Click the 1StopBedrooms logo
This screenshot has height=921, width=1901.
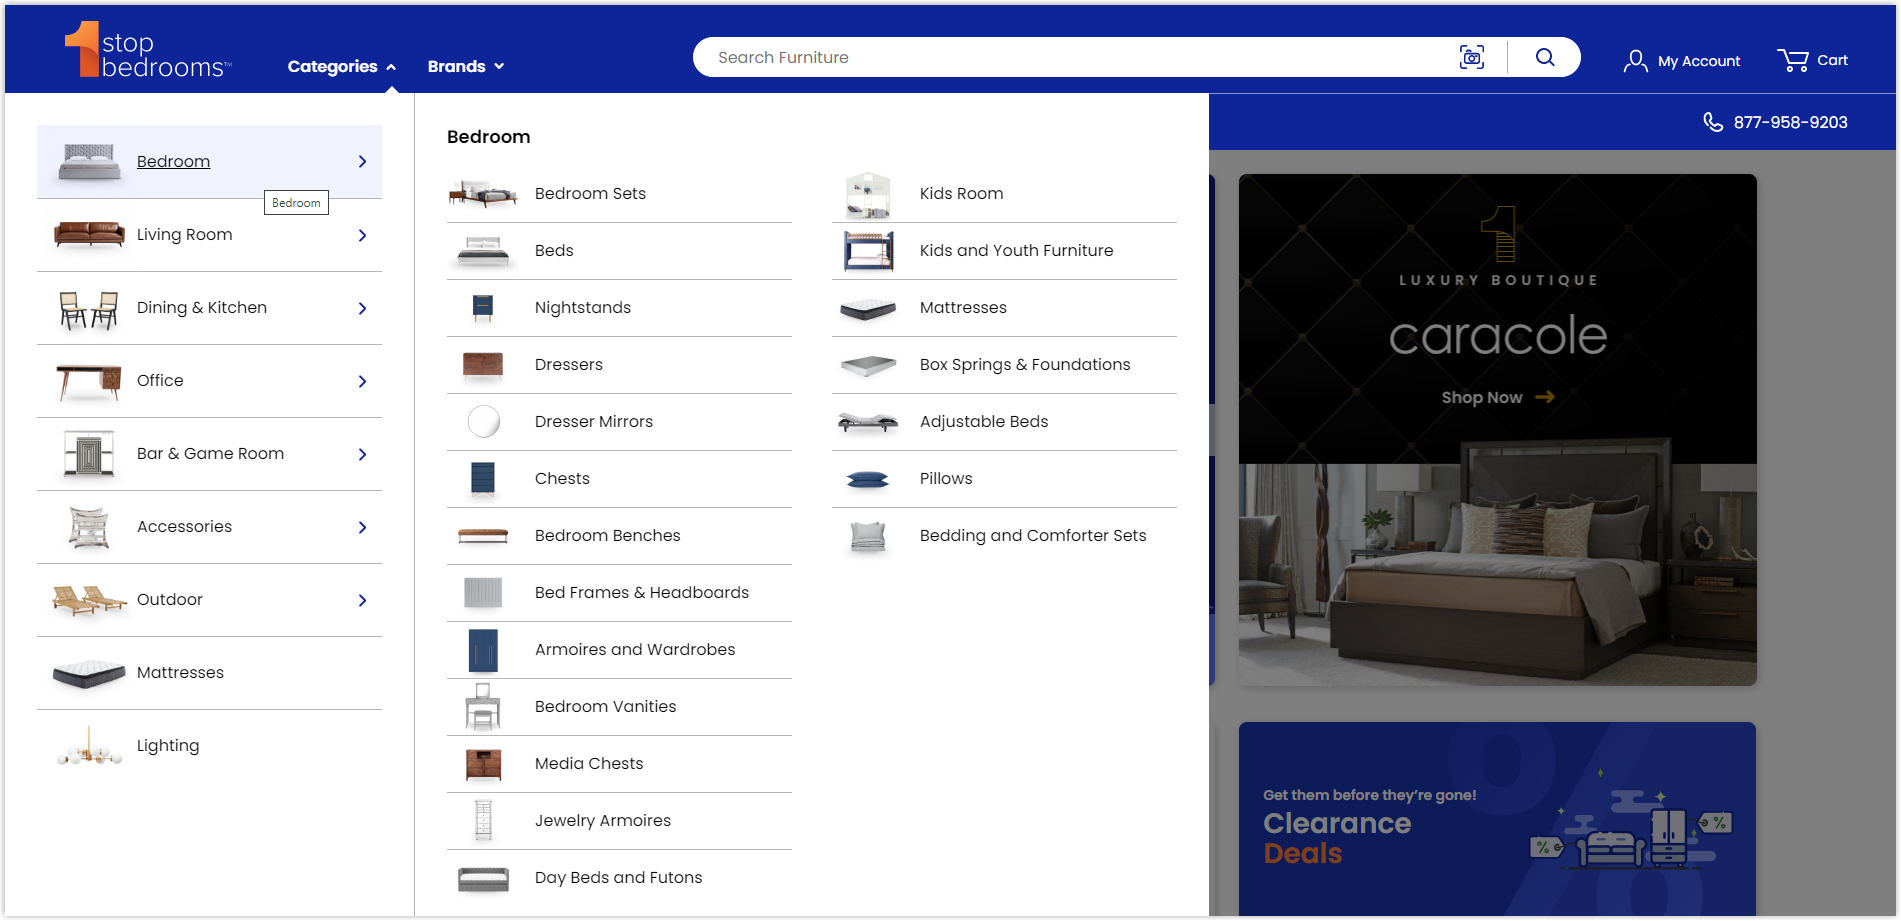148,50
